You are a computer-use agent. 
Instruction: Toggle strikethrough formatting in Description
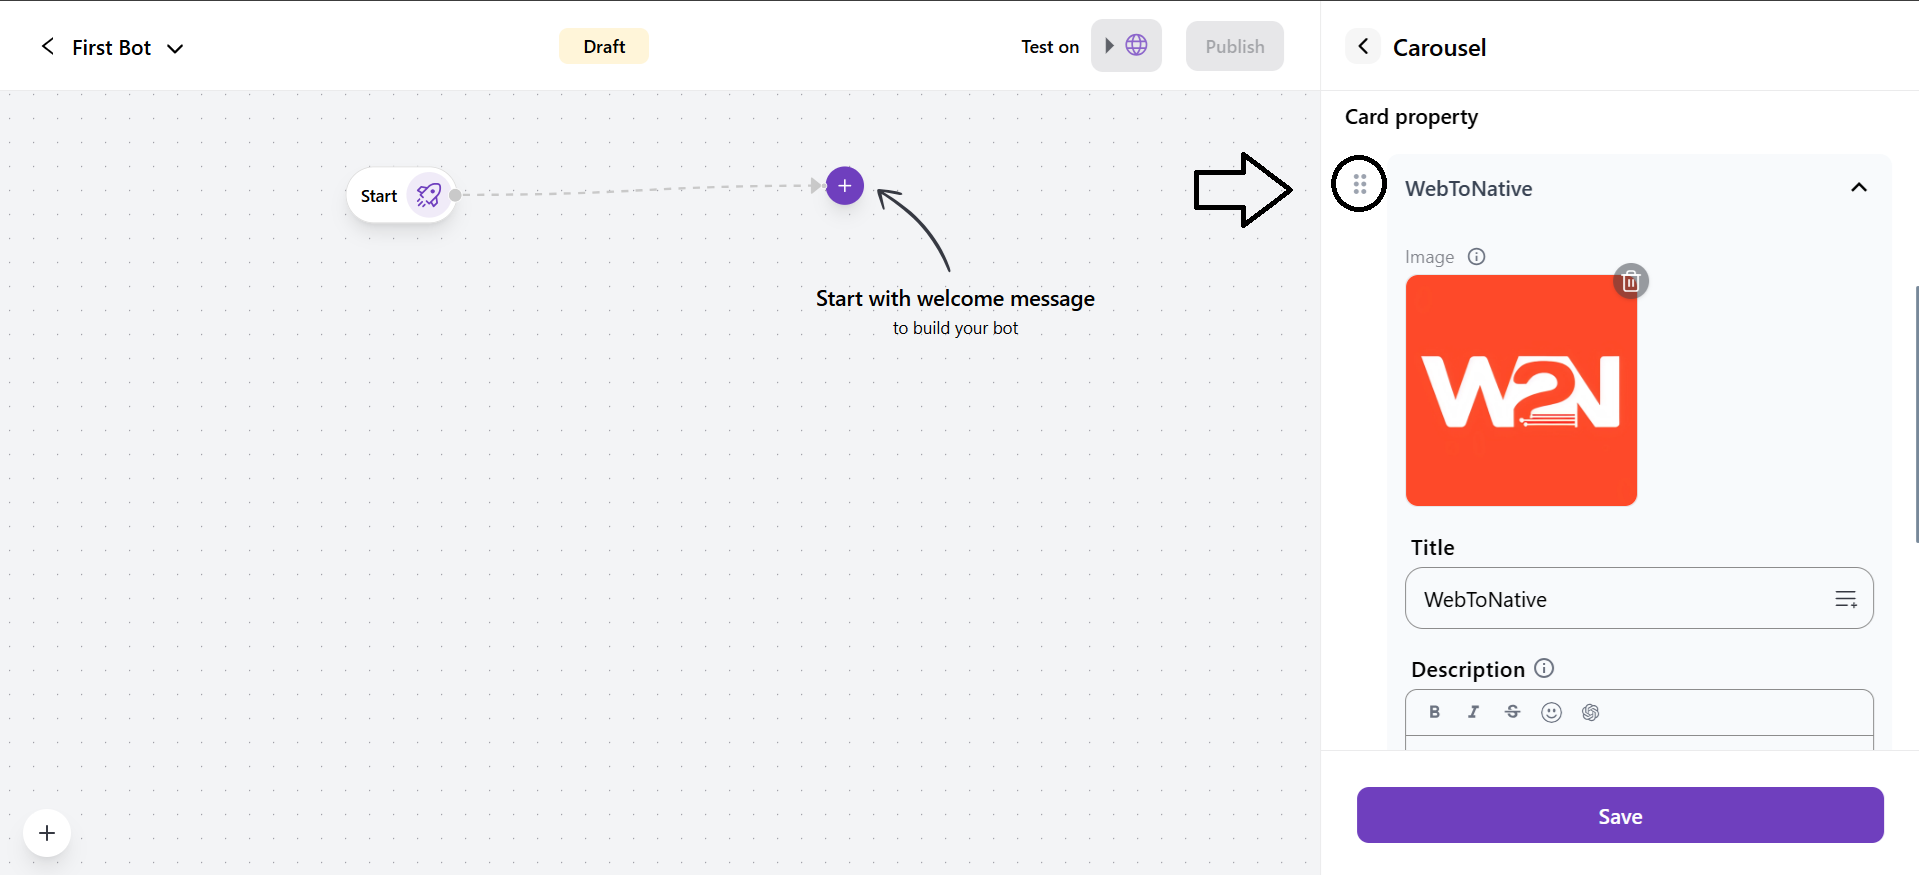coord(1512,712)
